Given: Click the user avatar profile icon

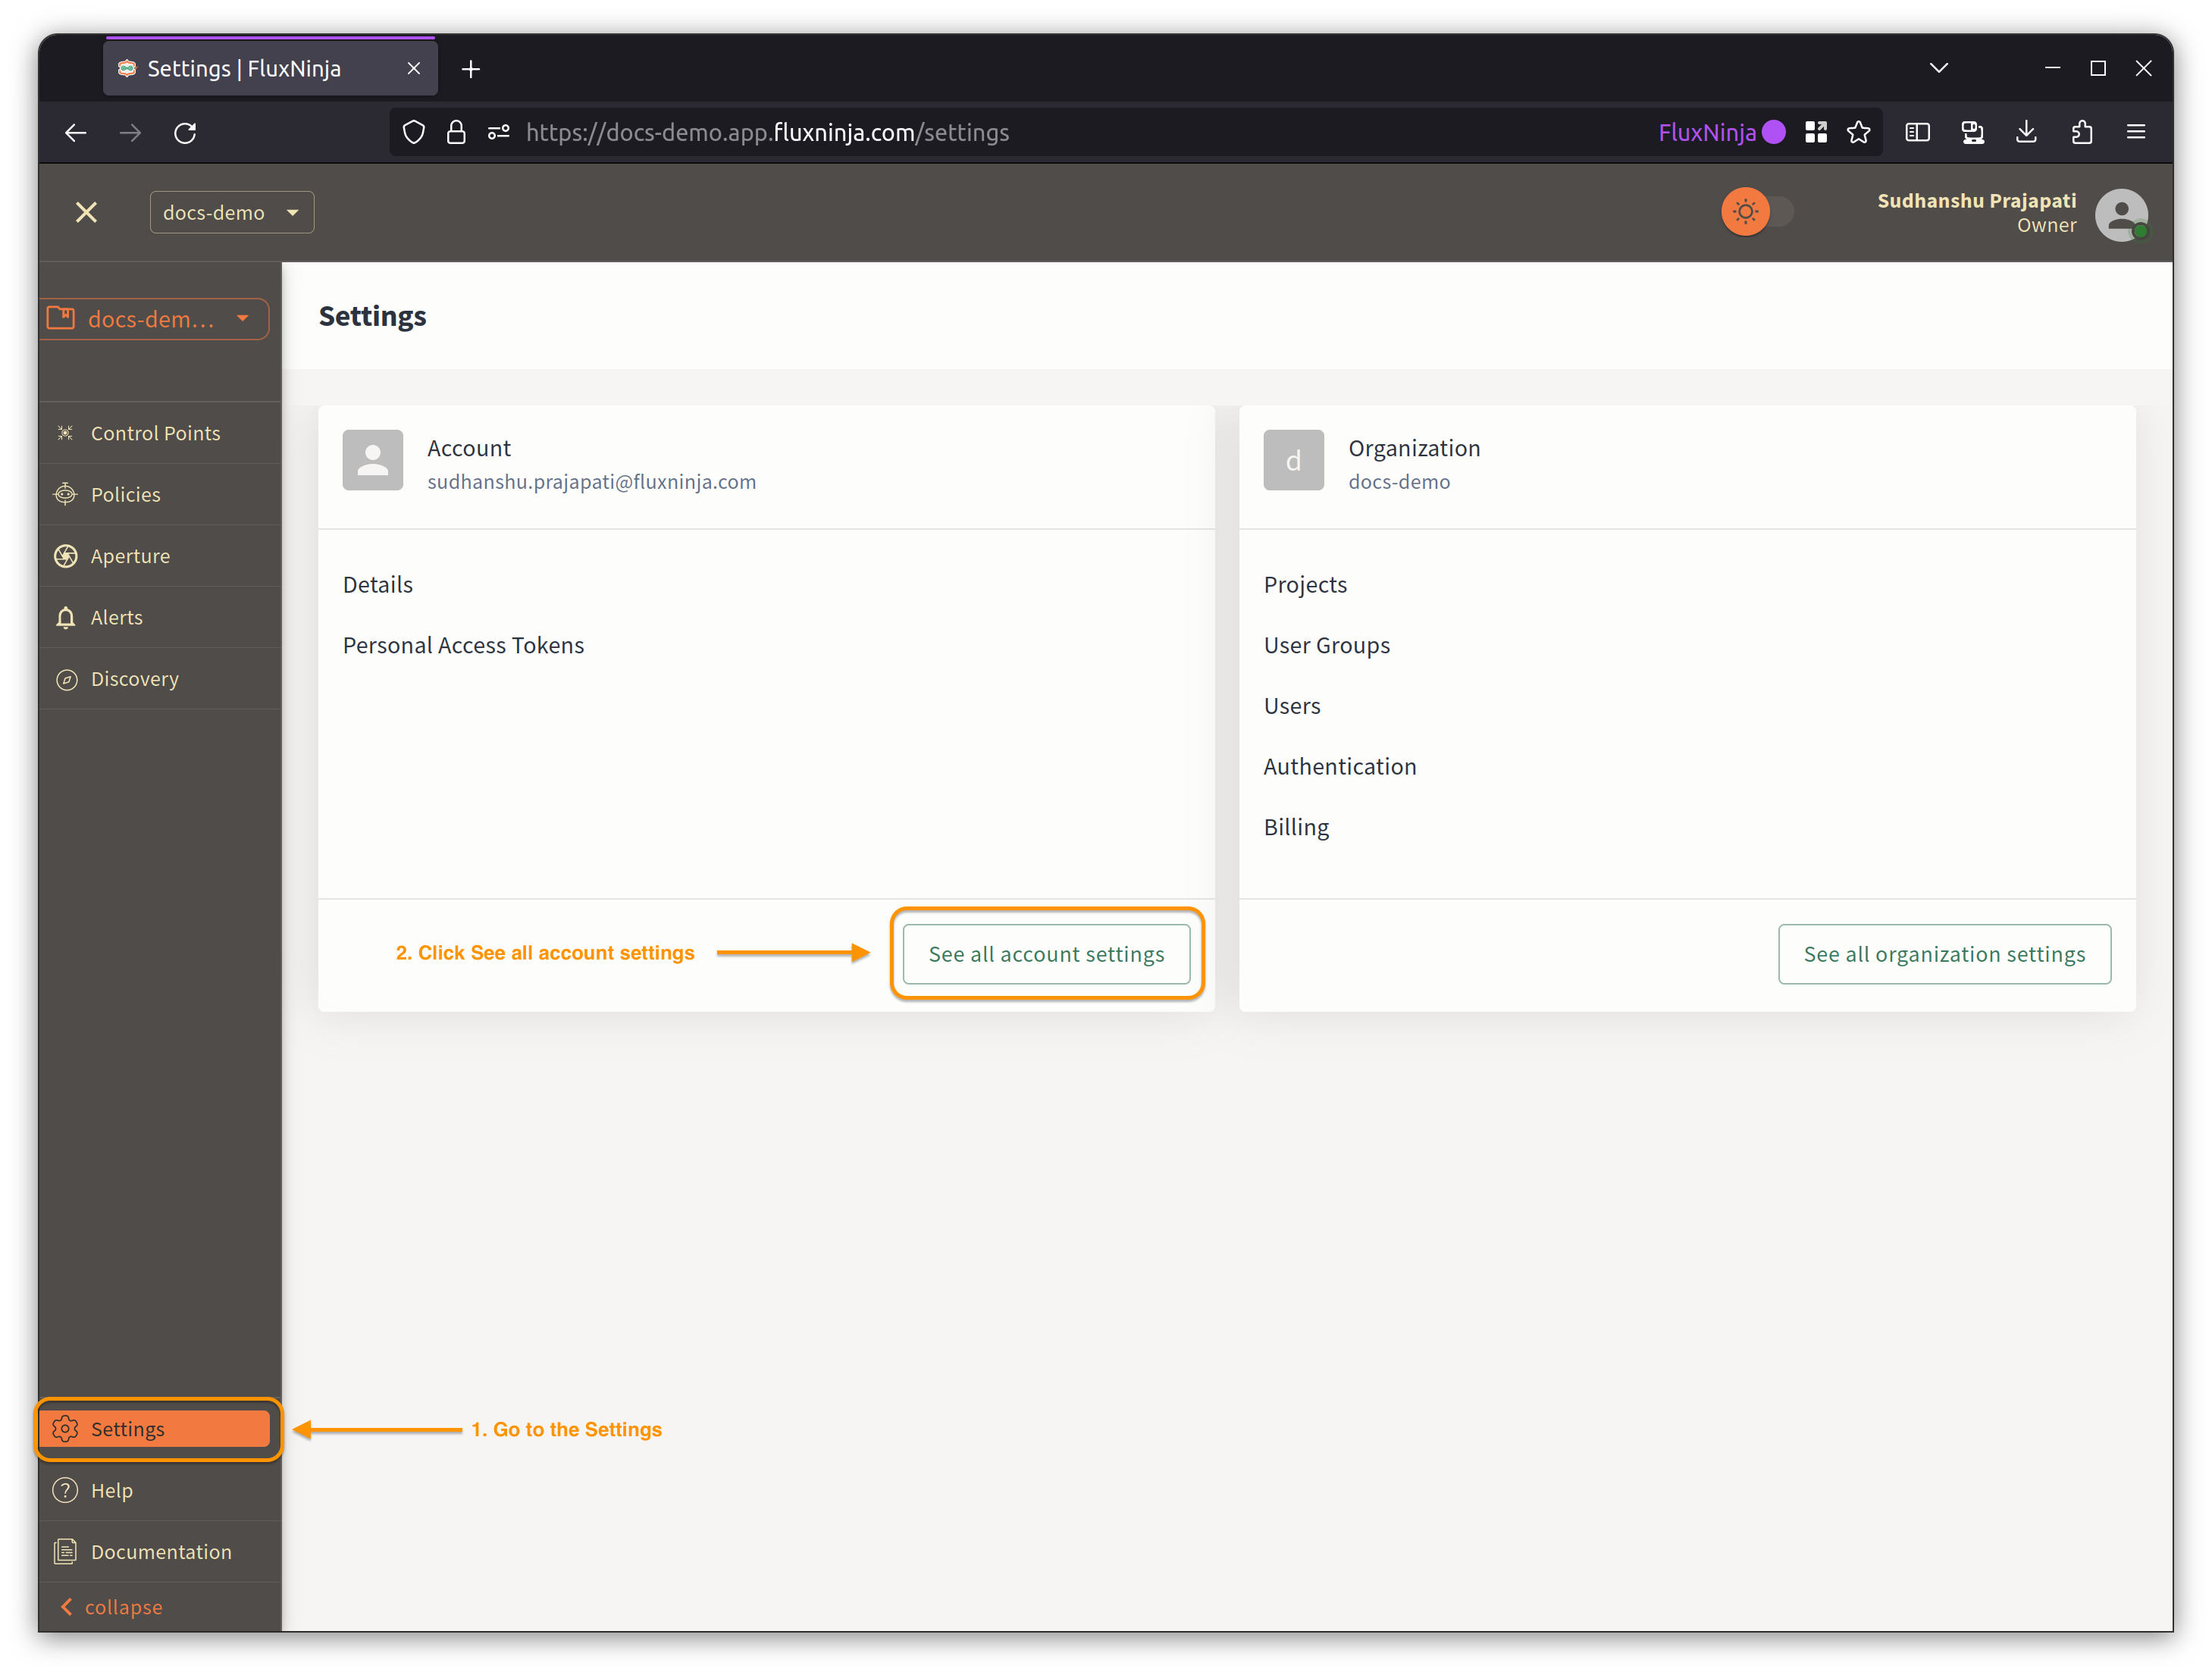Looking at the screenshot, I should [x=2120, y=213].
